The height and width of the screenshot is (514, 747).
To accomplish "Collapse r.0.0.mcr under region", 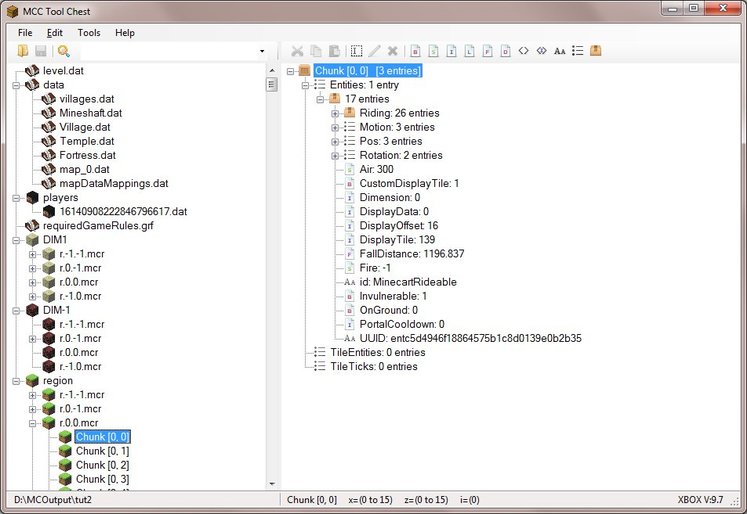I will (32, 423).
